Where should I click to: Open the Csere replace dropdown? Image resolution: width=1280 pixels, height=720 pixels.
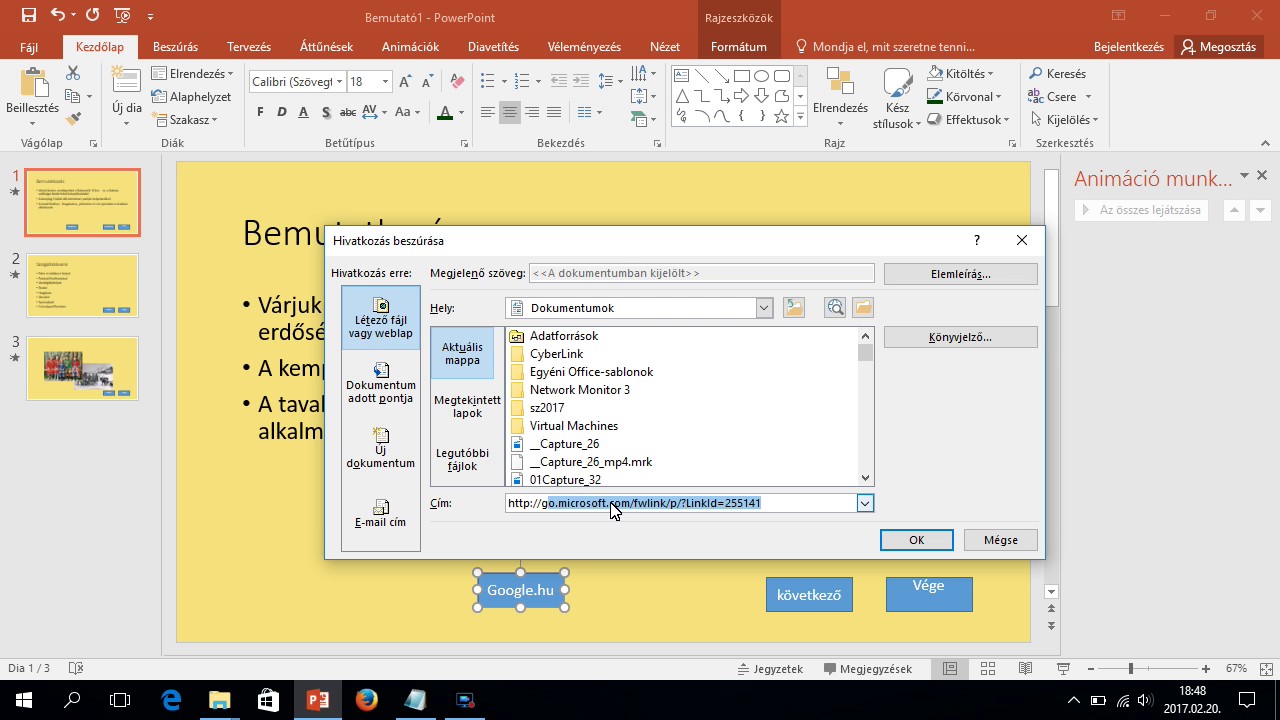click(x=1059, y=97)
